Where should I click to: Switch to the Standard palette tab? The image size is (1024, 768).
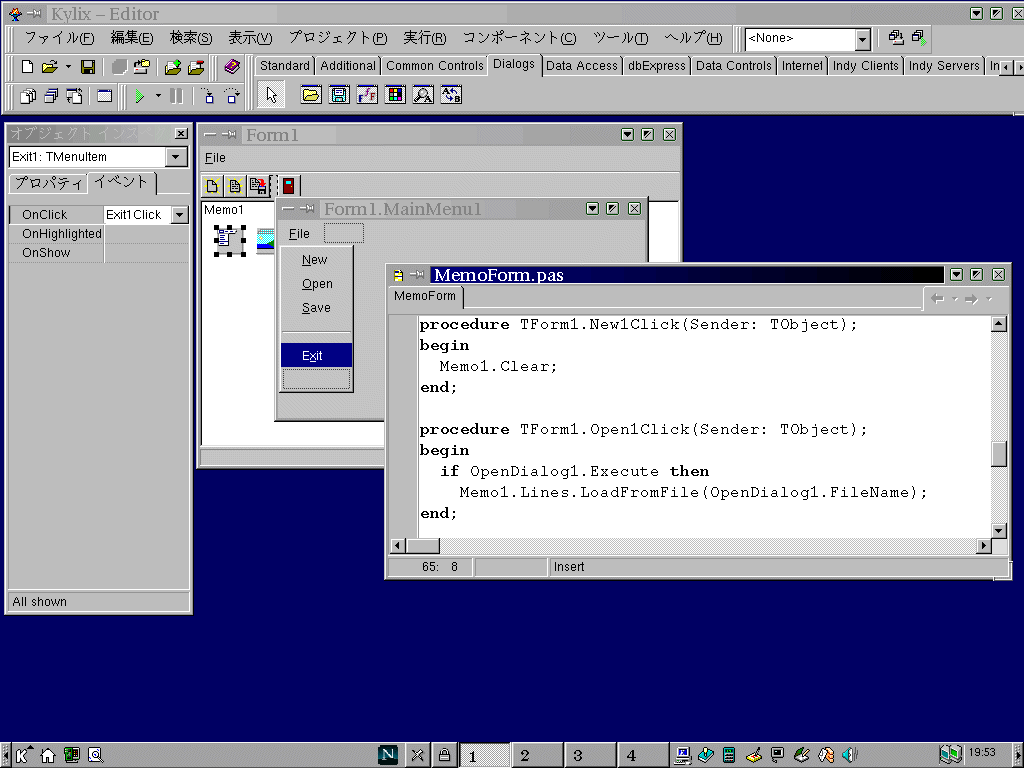285,65
